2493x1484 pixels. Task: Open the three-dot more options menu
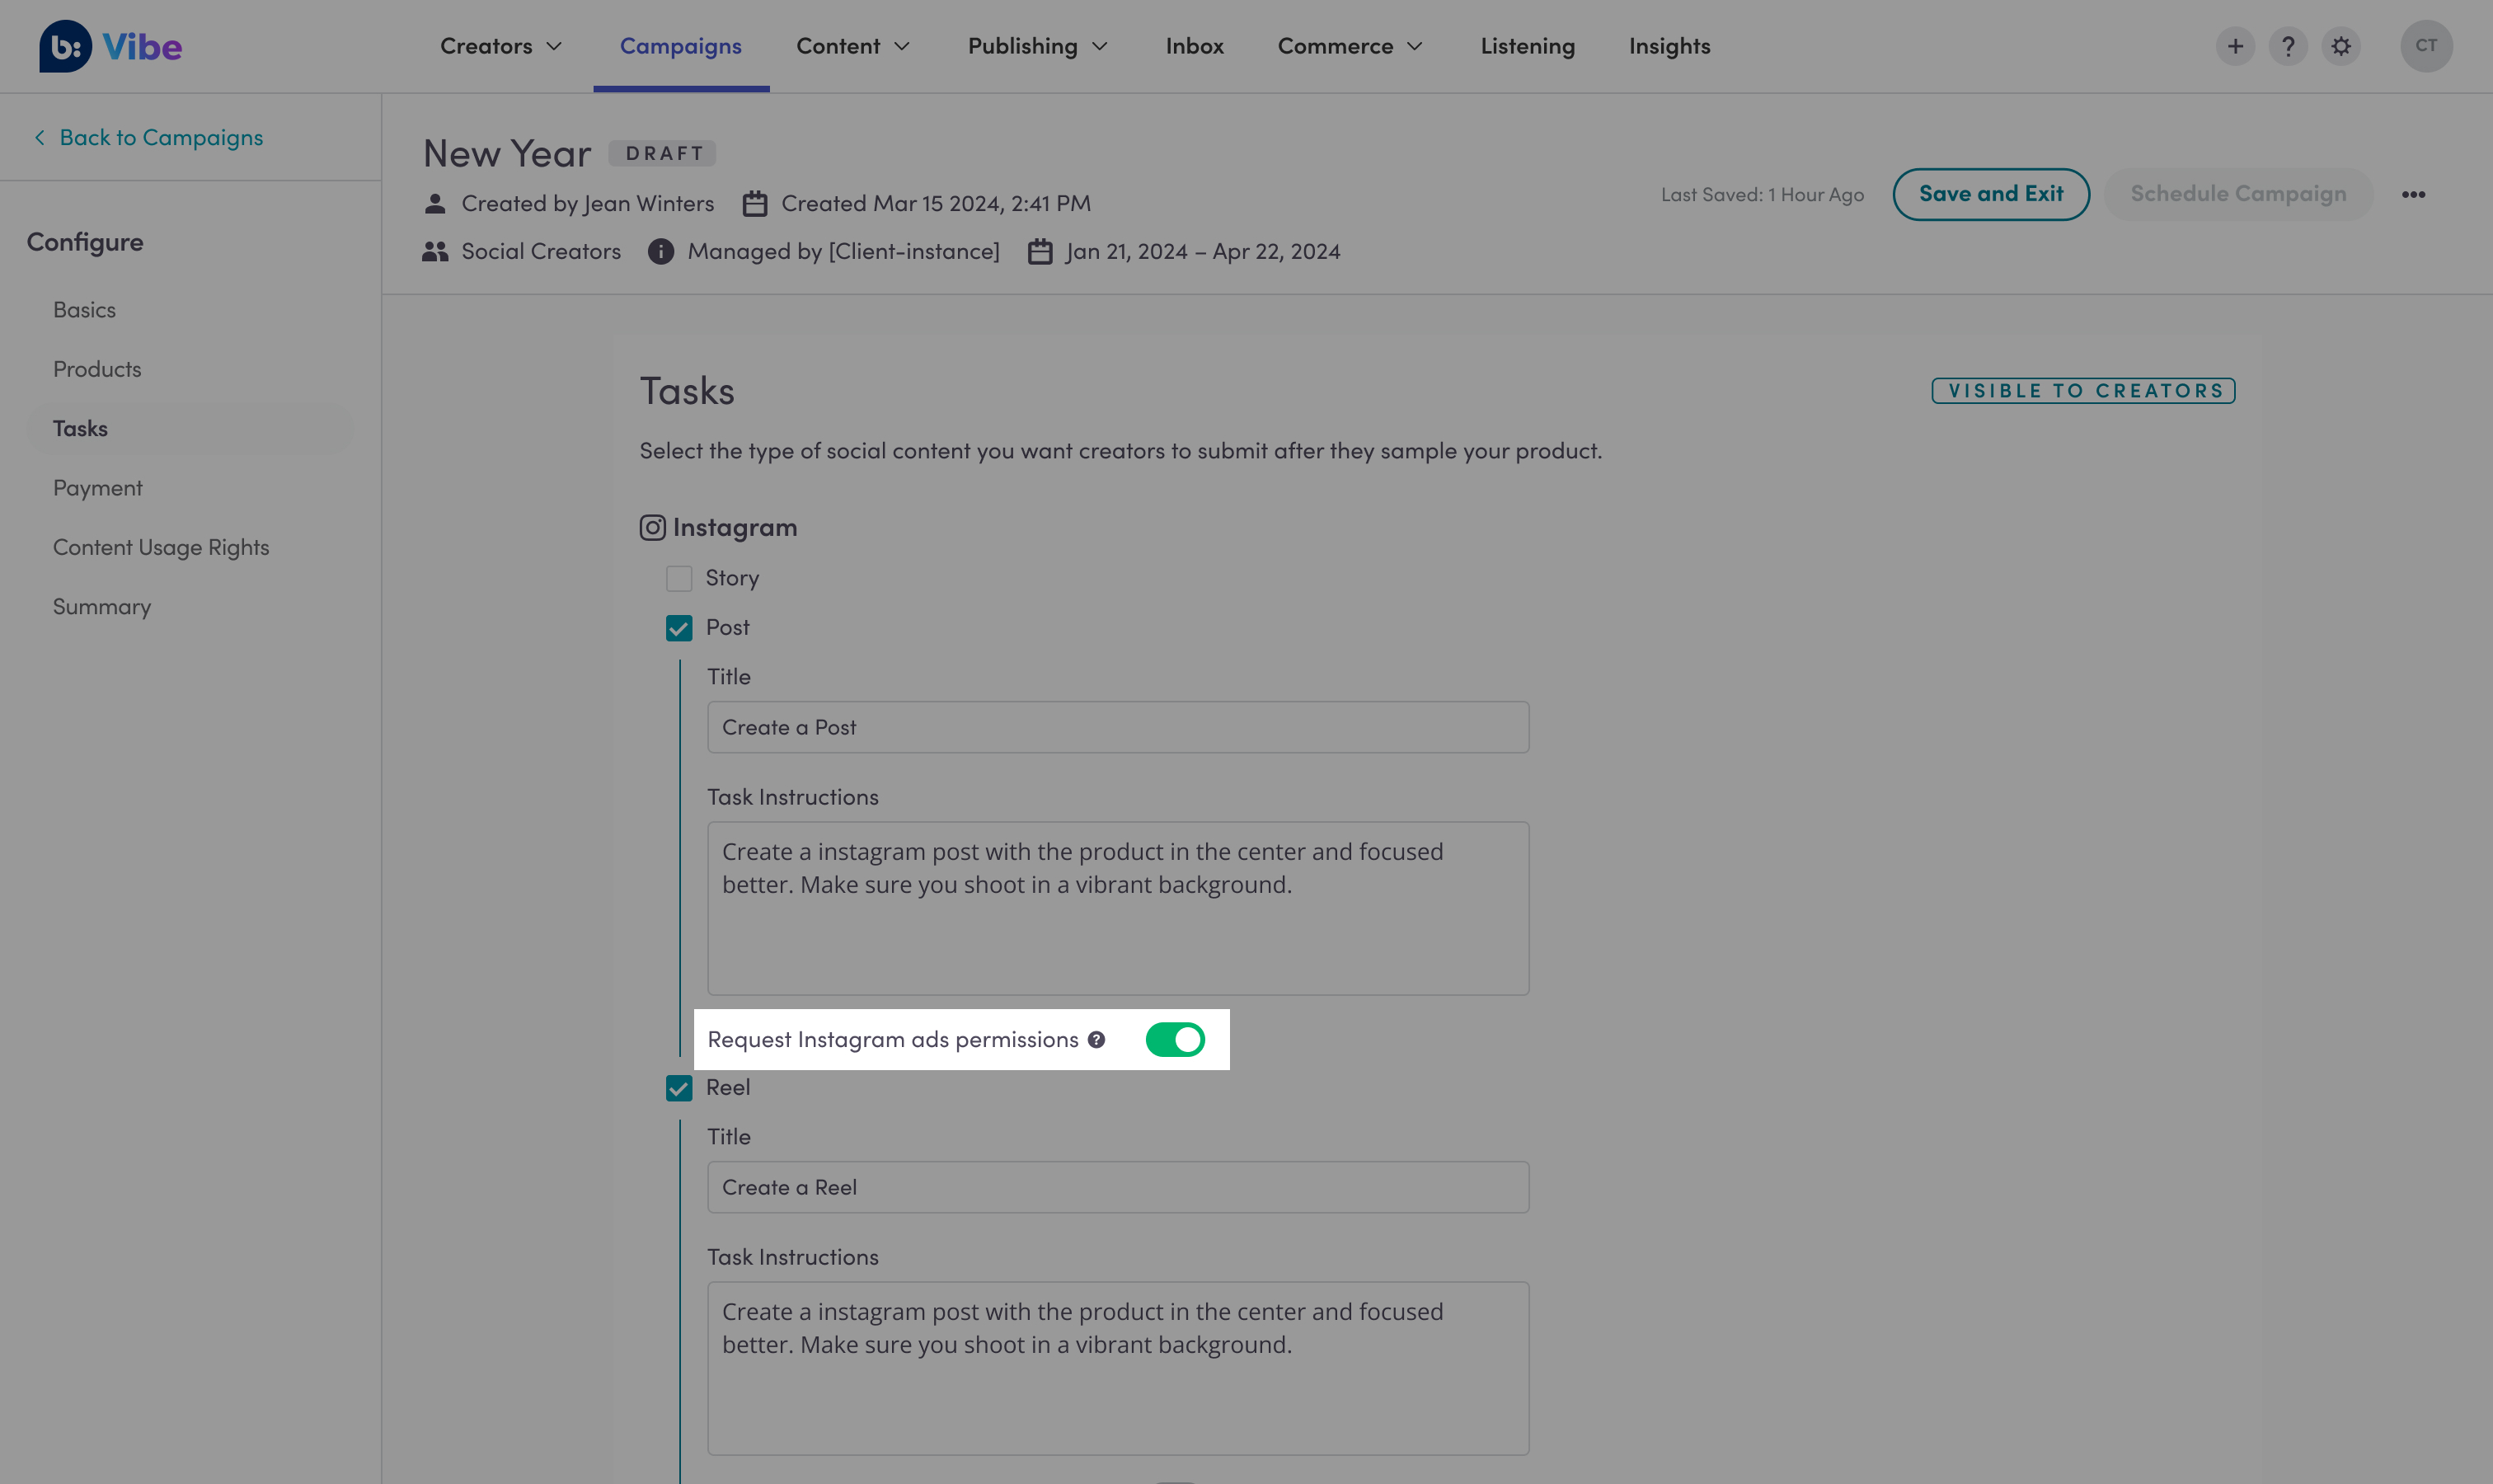point(2413,194)
